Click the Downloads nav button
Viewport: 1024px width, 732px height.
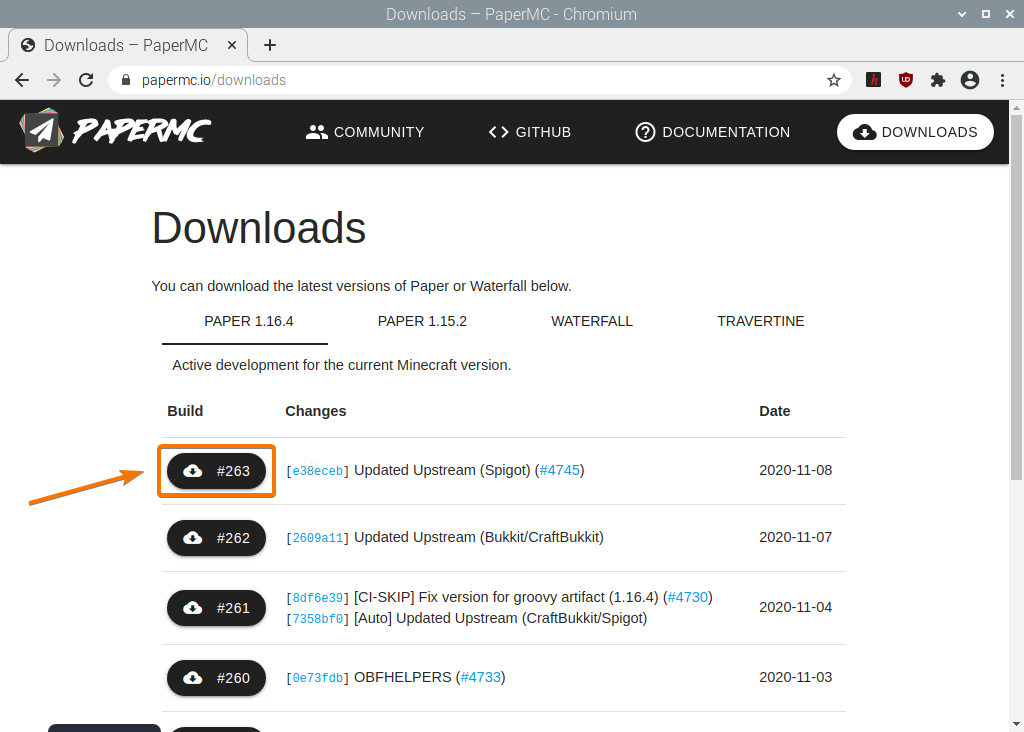[x=915, y=132]
